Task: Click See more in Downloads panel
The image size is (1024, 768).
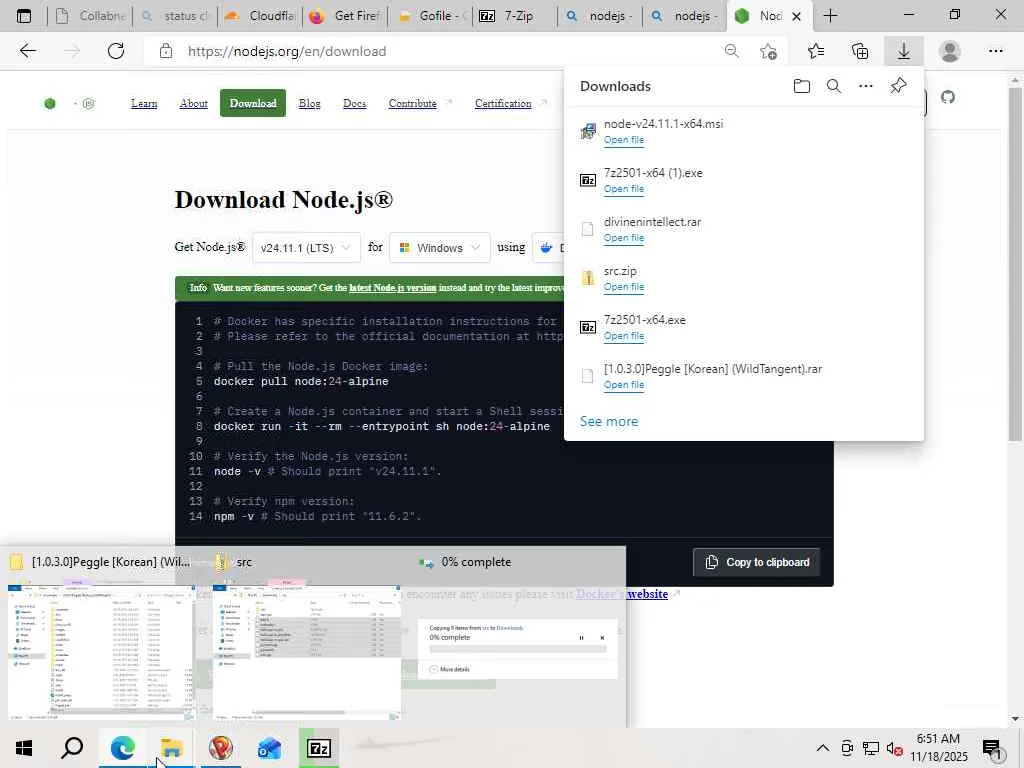Action: (x=609, y=421)
